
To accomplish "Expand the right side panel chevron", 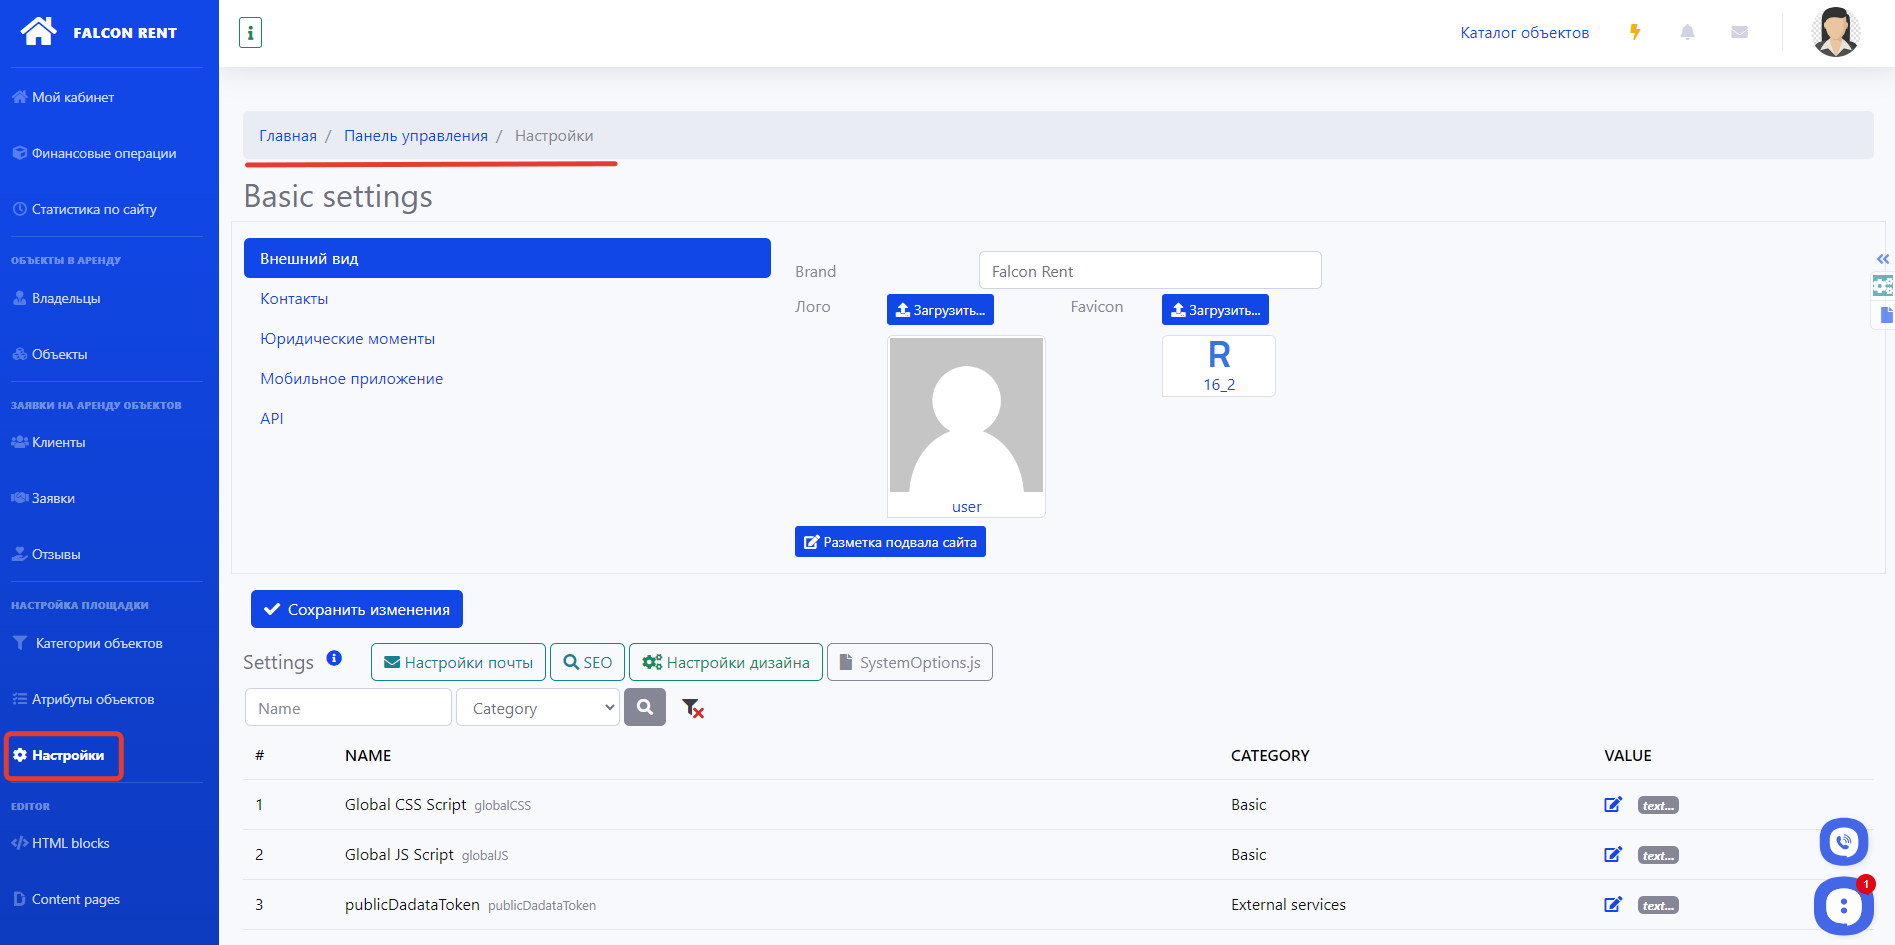I will click(x=1883, y=259).
